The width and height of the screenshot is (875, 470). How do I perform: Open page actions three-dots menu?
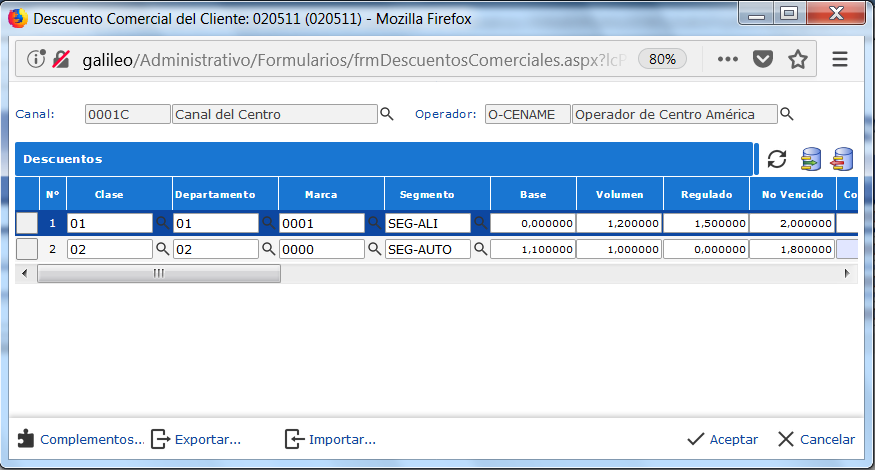(728, 59)
